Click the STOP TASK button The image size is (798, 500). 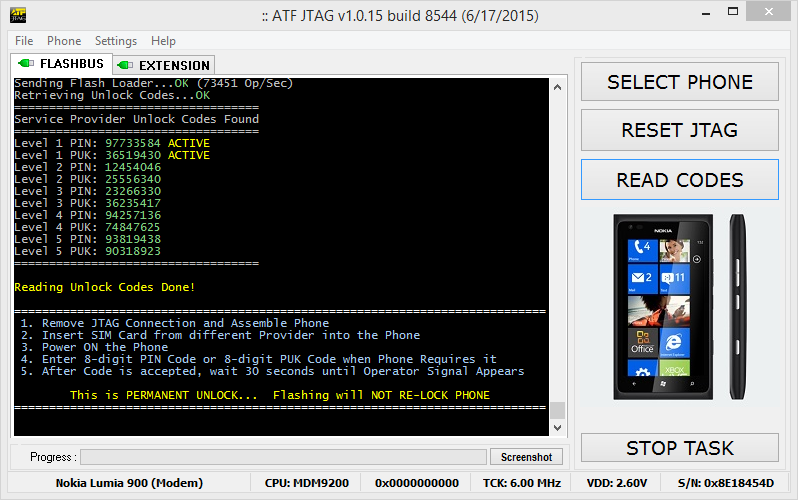[x=680, y=448]
